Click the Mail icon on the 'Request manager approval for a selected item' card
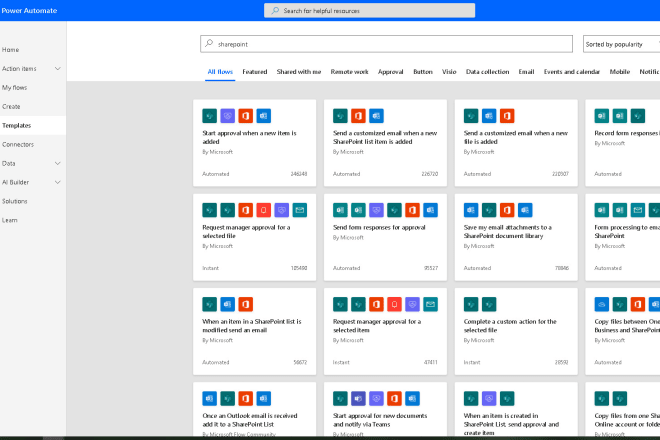The width and height of the screenshot is (660, 440). click(431, 304)
